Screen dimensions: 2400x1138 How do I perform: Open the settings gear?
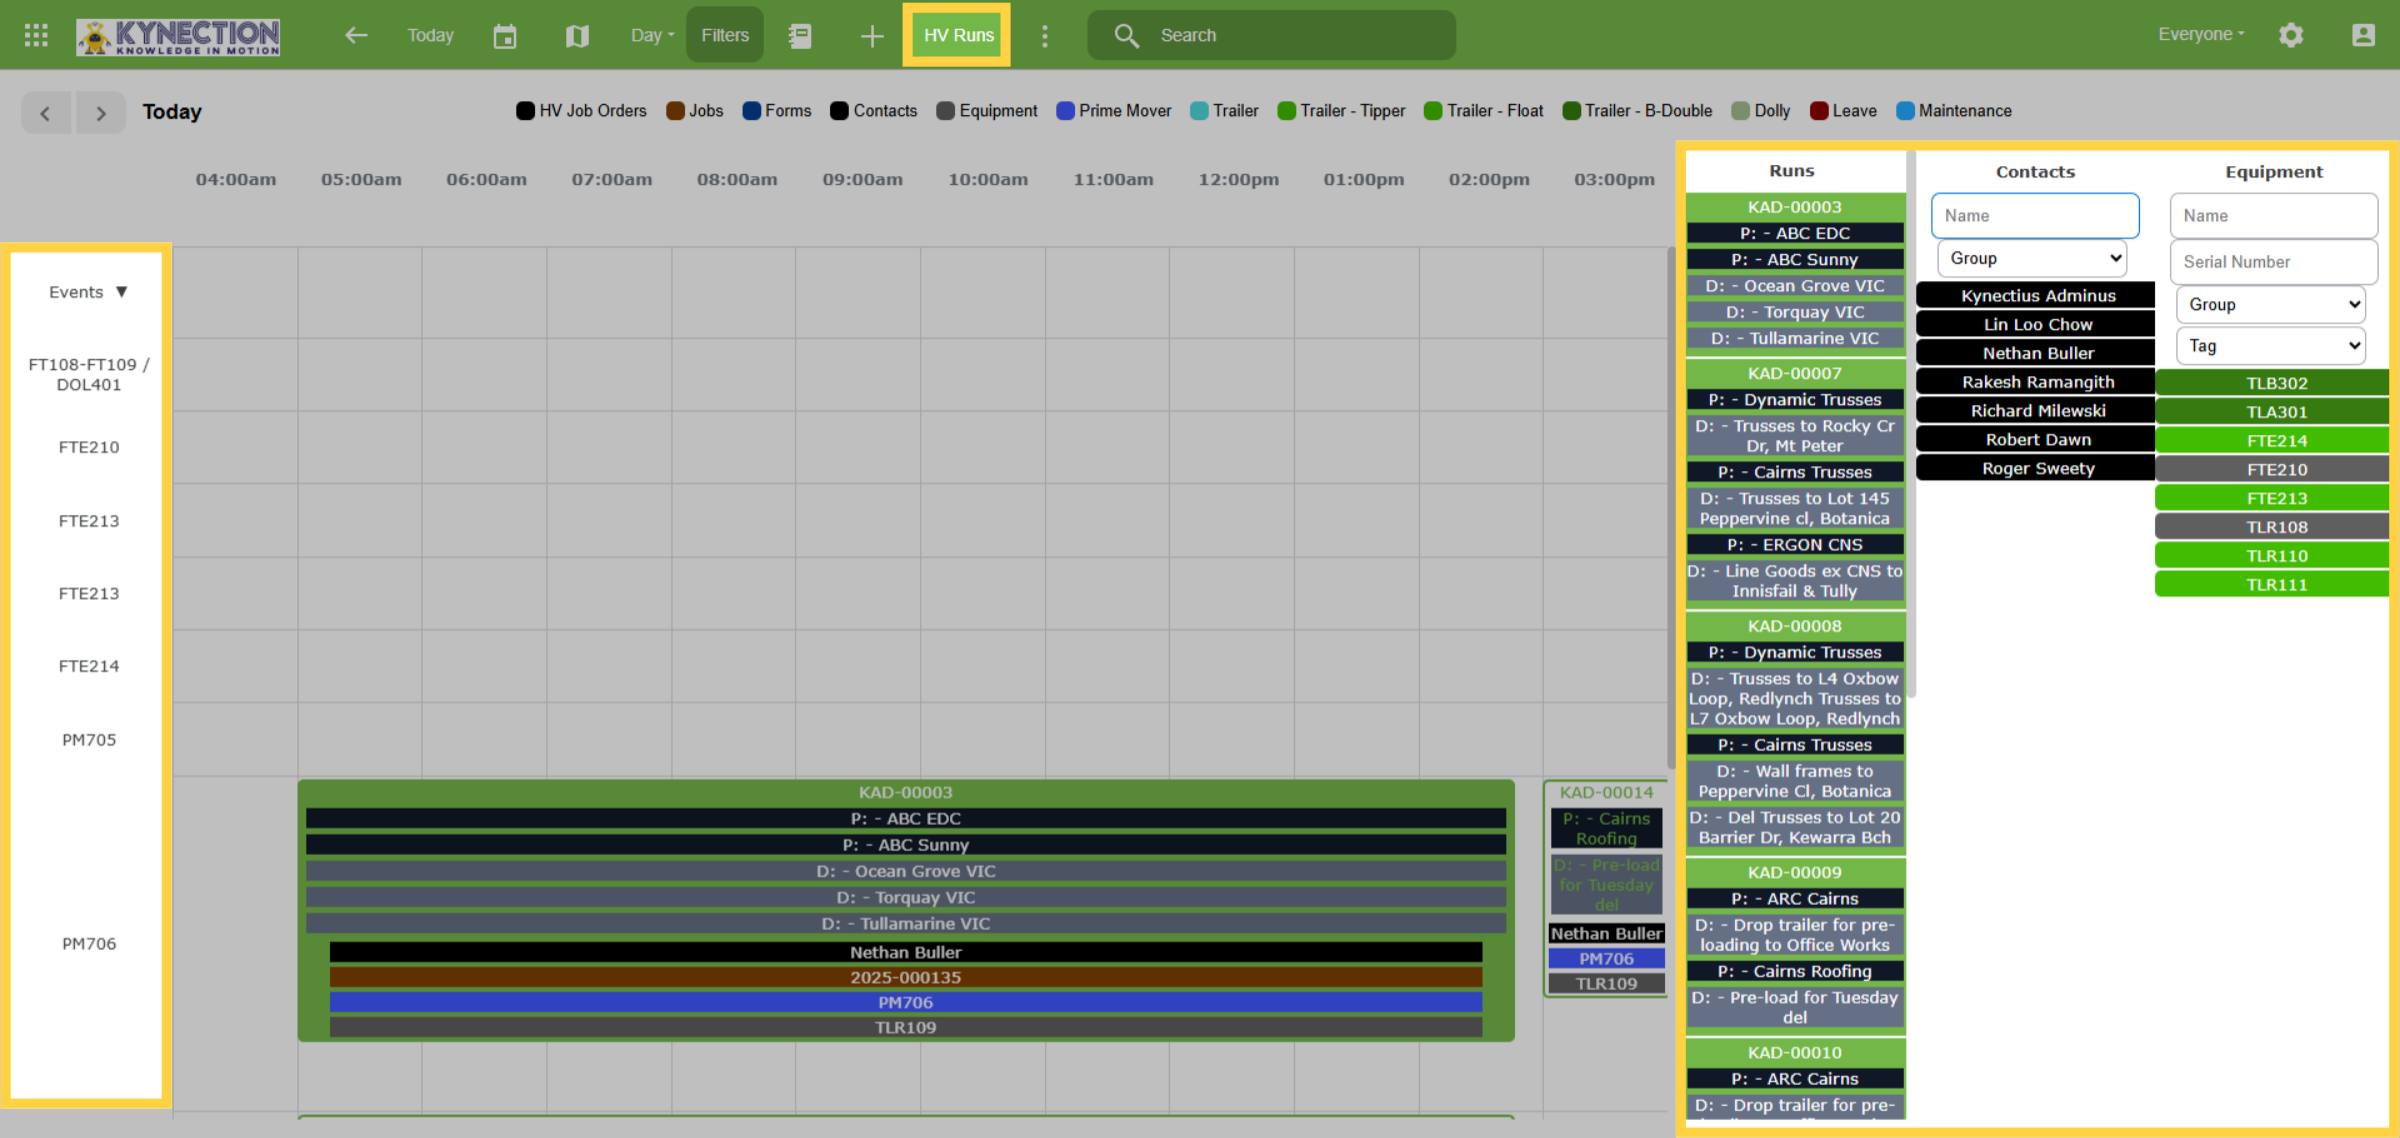[2291, 35]
